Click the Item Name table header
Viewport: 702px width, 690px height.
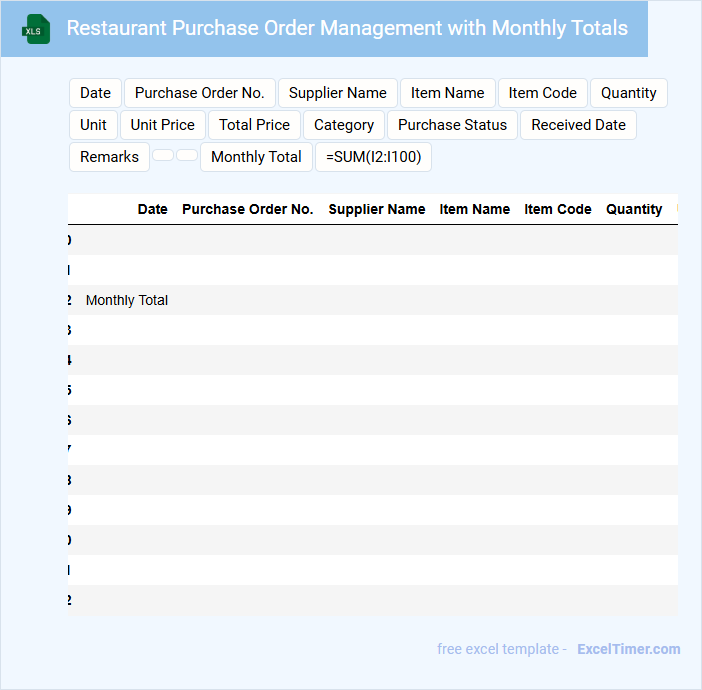(x=475, y=209)
